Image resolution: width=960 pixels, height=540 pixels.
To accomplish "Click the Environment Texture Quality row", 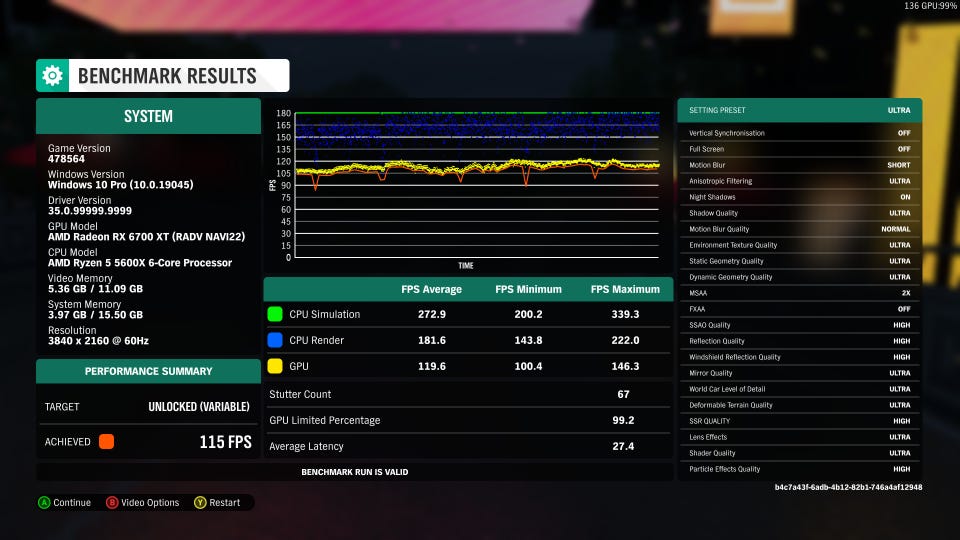I will [x=800, y=245].
